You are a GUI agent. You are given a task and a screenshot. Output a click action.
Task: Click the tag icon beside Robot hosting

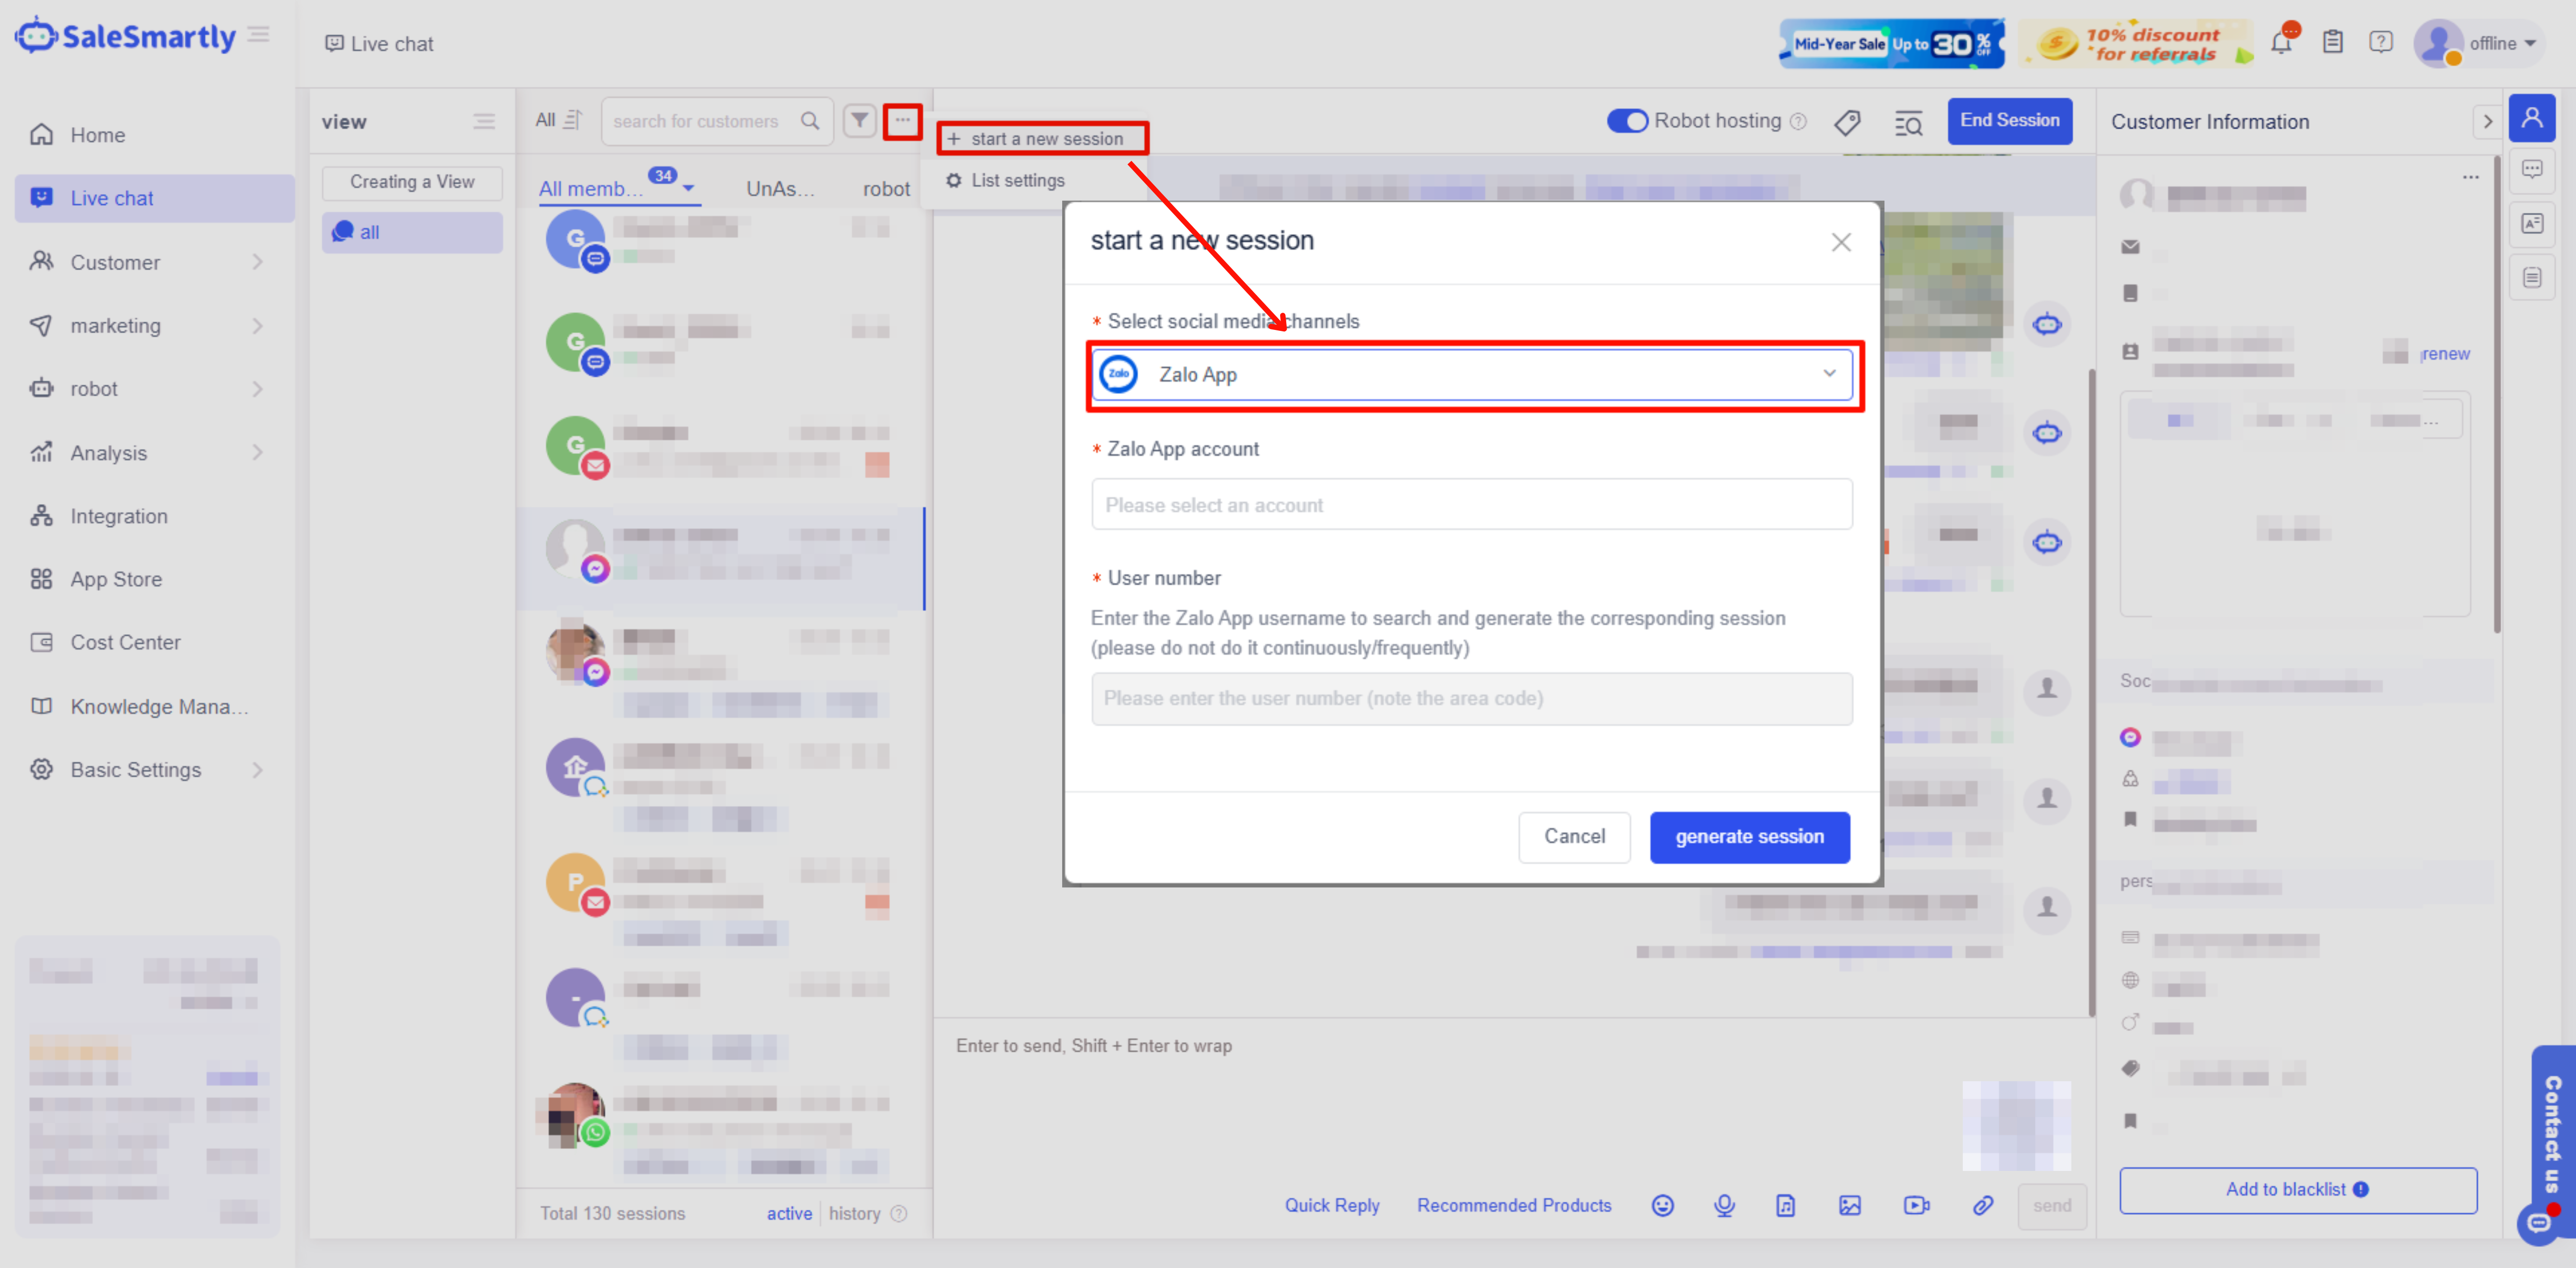1847,122
